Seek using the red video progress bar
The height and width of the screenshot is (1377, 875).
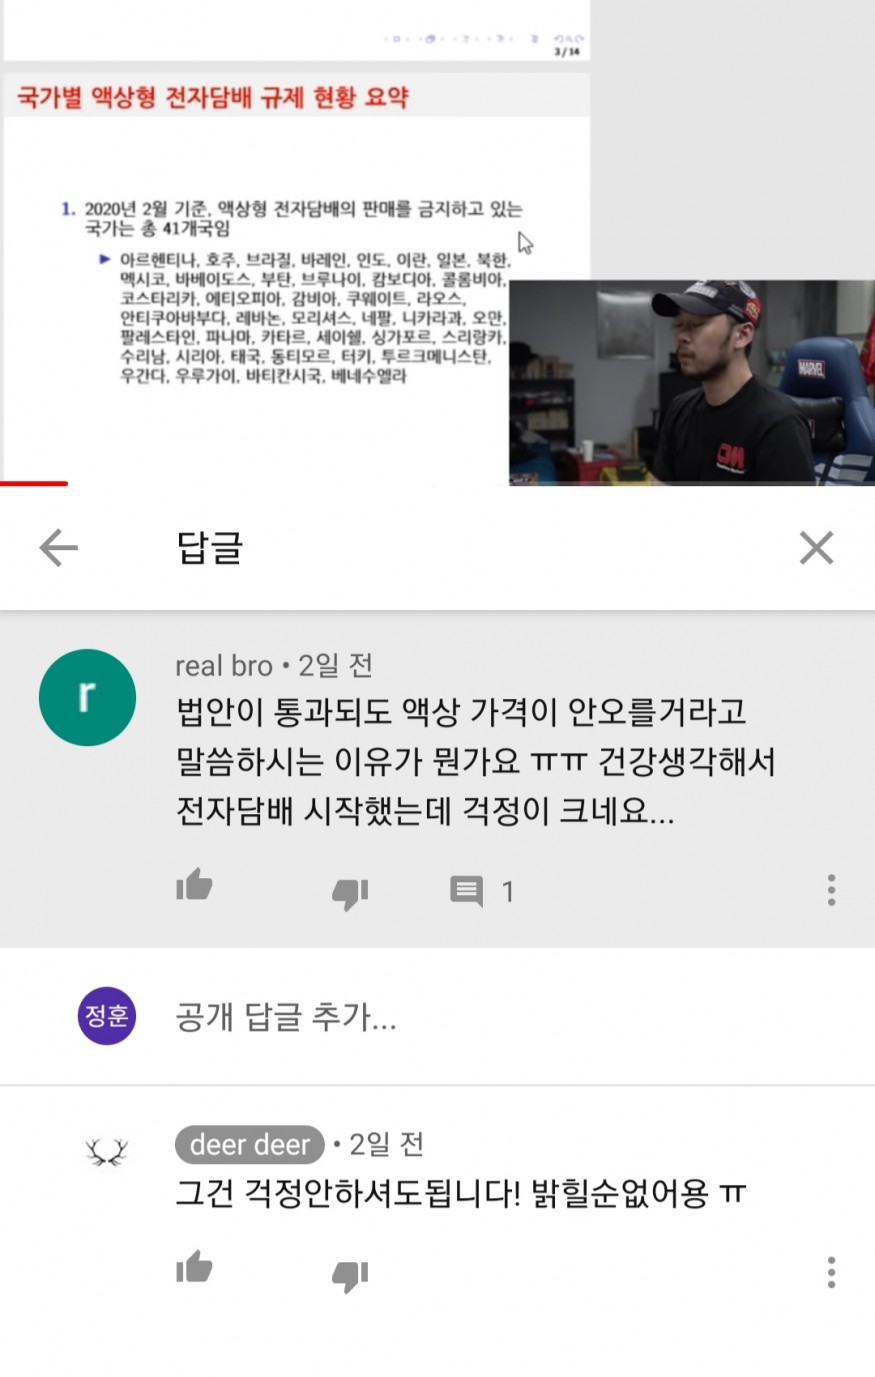click(x=34, y=484)
